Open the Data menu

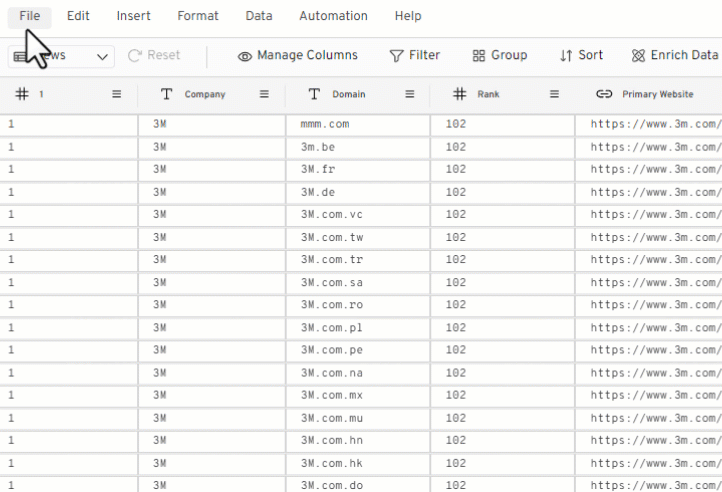point(259,16)
